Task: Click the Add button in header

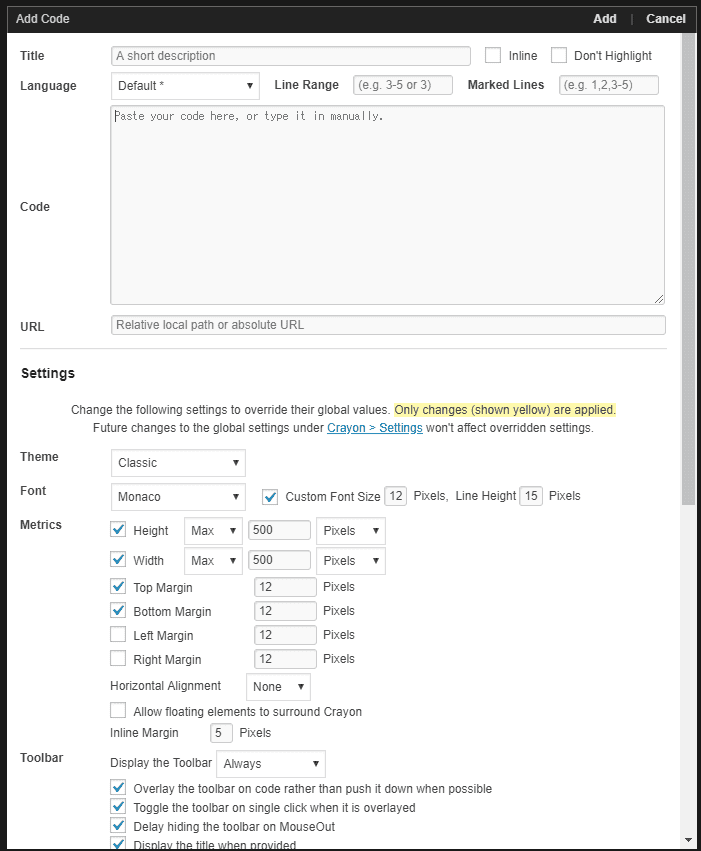Action: tap(604, 19)
